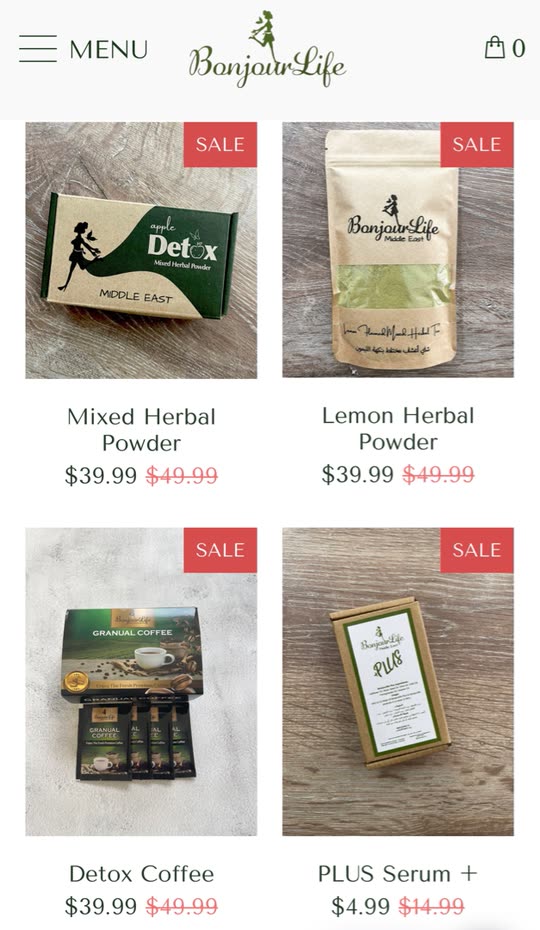The height and width of the screenshot is (930, 540).
Task: Open the Lemon Herbal pouch product image
Action: [398, 250]
